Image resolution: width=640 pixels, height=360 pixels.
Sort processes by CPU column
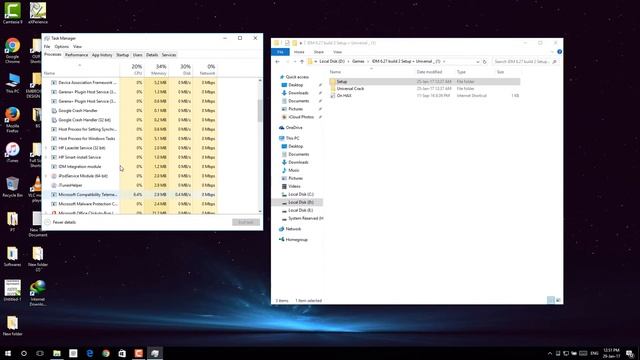(131, 69)
